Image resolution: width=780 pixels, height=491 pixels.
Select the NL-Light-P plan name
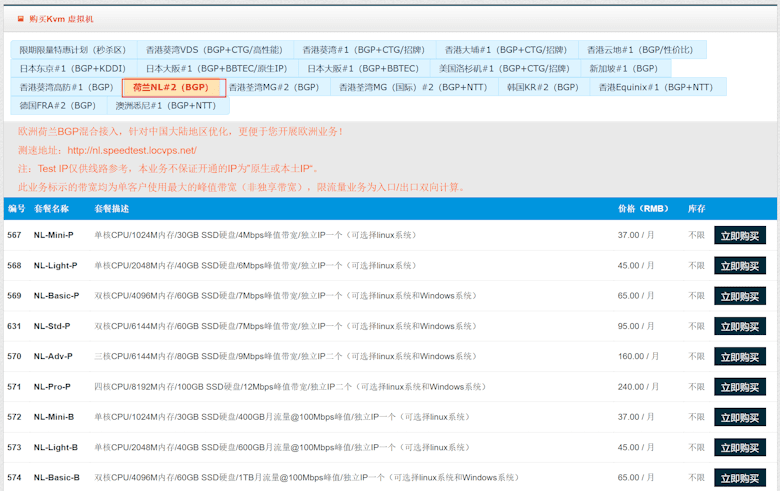(x=56, y=265)
